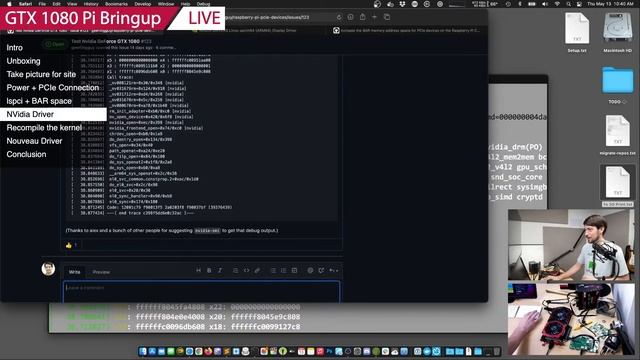Open Photoshop from the Dock
Viewport: 640px width, 360px height.
point(329,351)
